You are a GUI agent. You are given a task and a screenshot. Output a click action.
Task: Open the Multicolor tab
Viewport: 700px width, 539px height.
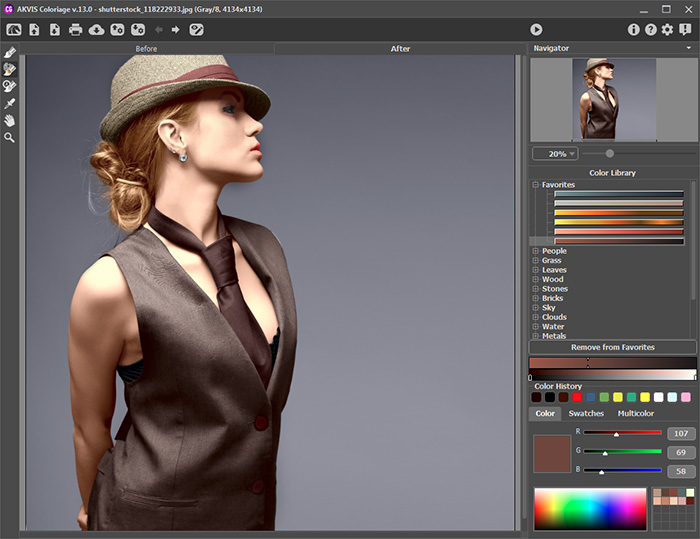(636, 413)
